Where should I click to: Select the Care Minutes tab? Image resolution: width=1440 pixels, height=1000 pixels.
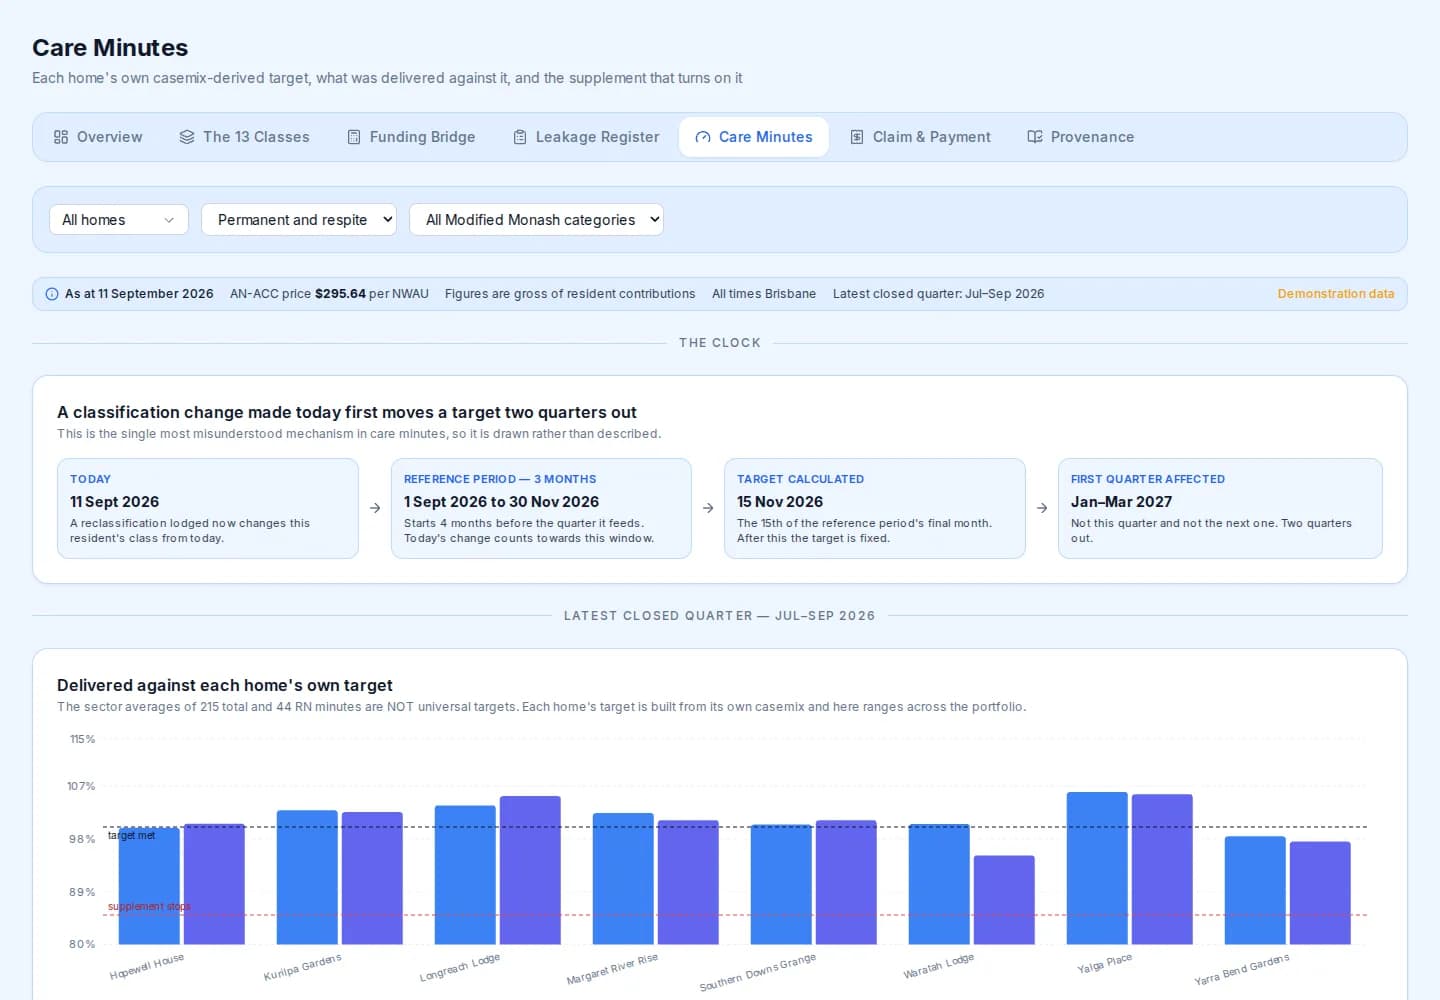754,137
